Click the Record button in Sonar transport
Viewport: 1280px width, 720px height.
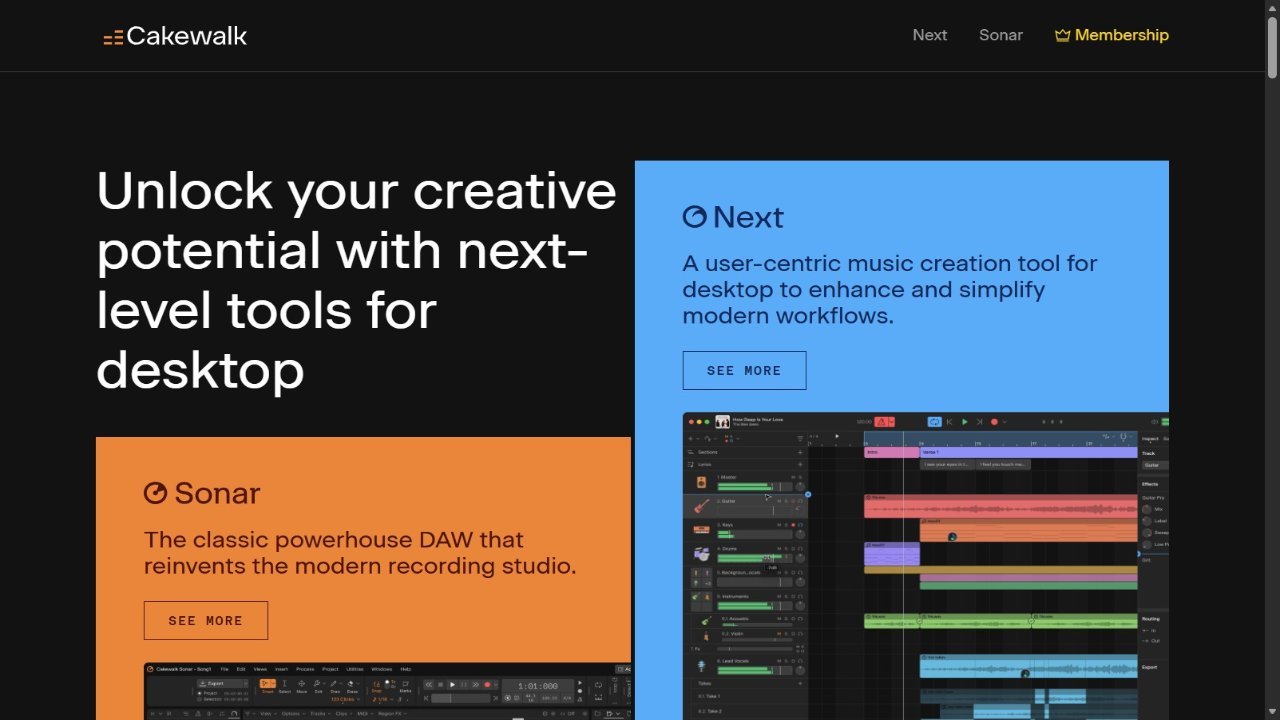point(487,685)
